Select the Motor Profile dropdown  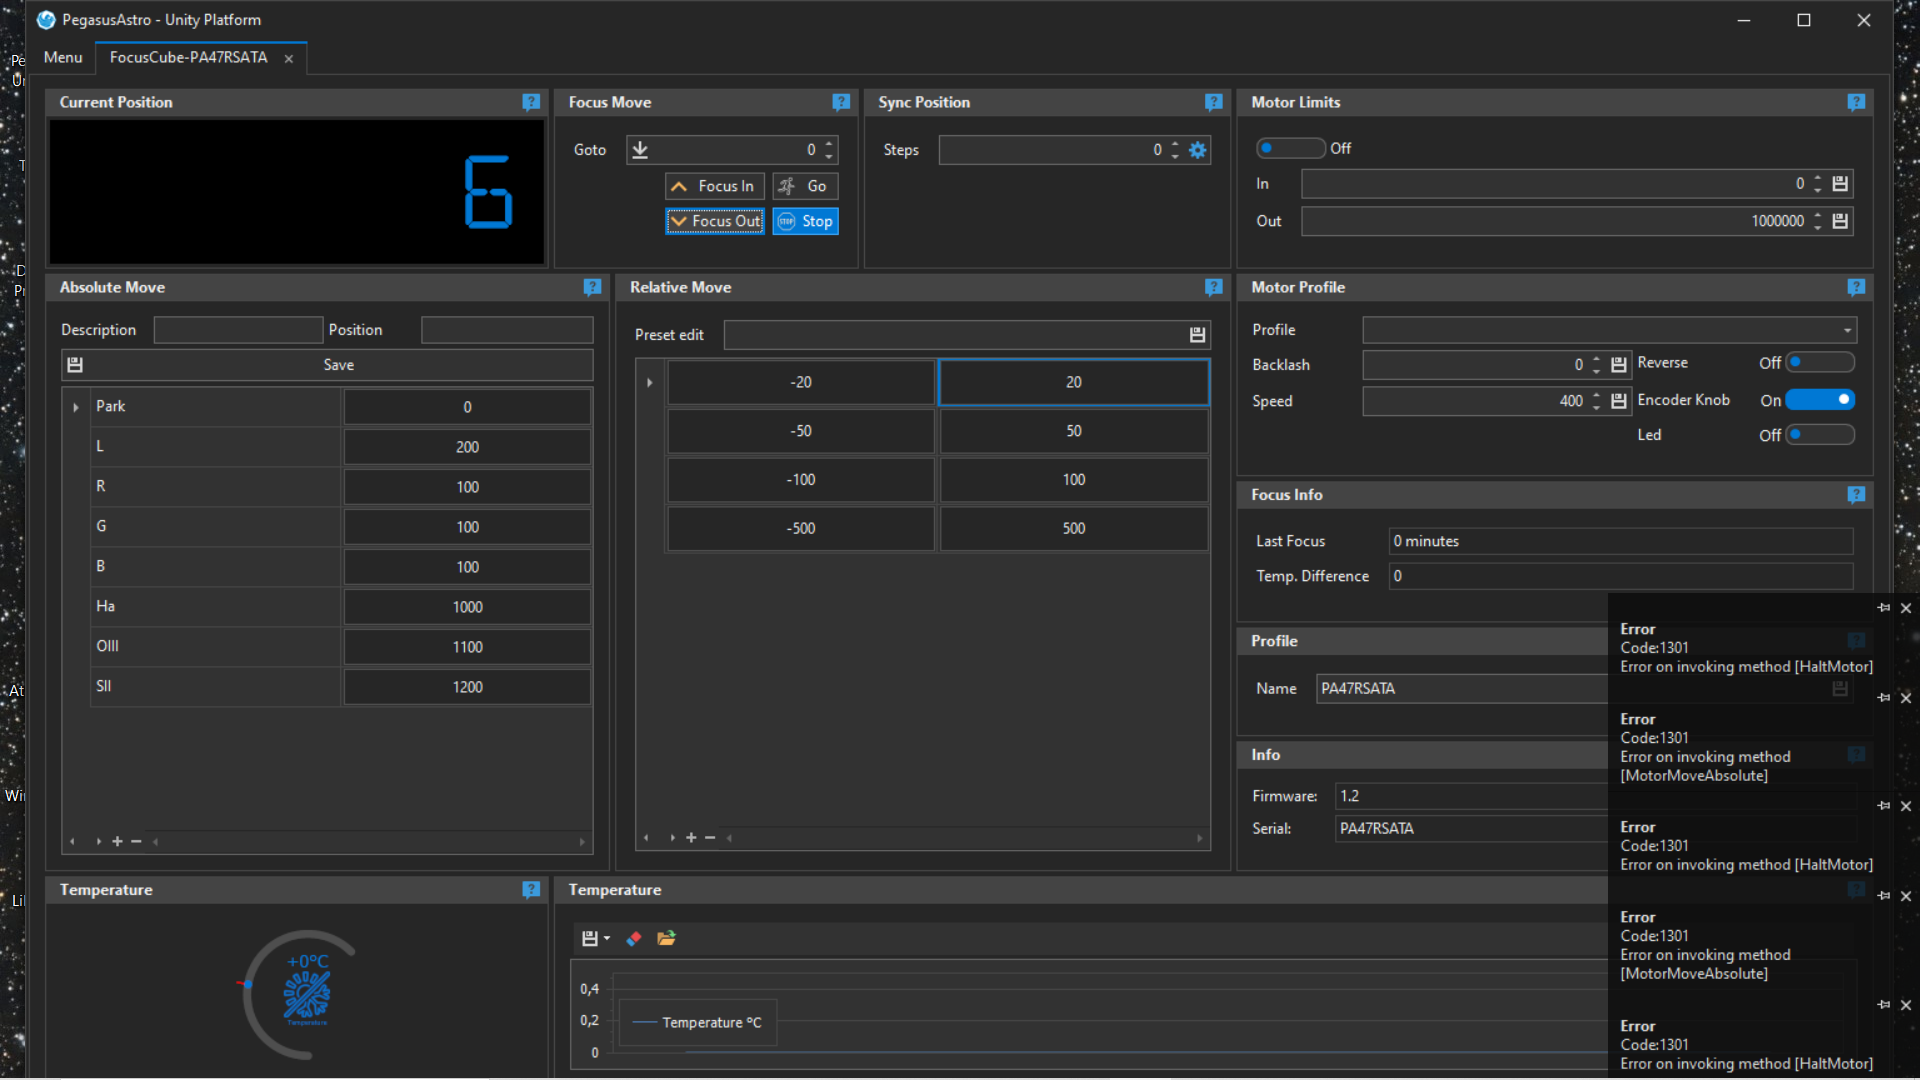coord(1604,328)
